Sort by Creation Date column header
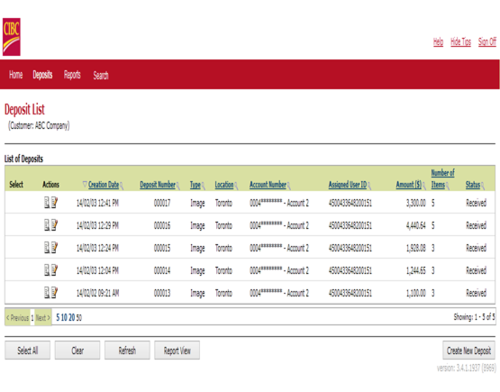500x392 pixels. tap(104, 184)
